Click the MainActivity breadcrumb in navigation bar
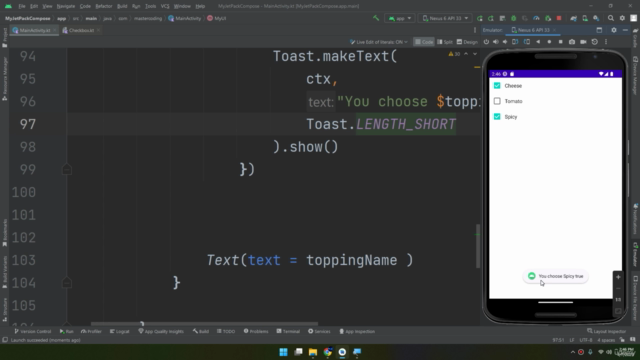The width and height of the screenshot is (640, 360). pyautogui.click(x=184, y=18)
